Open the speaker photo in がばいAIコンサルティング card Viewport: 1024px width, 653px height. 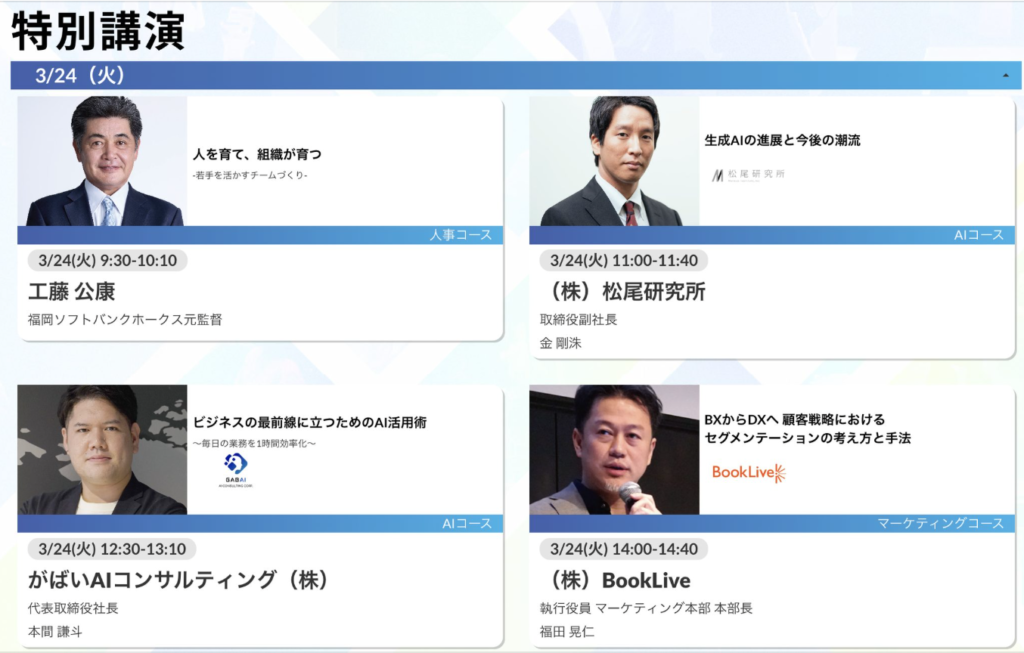pos(103,450)
